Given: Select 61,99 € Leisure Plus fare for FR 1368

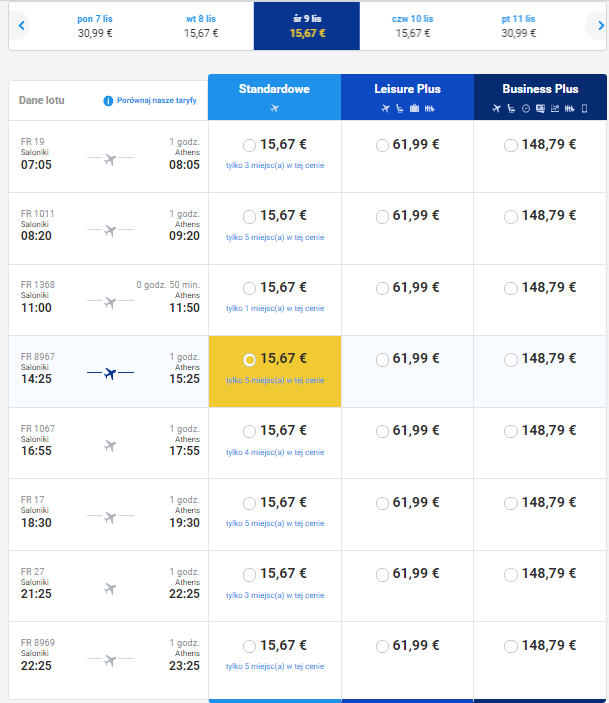Looking at the screenshot, I should point(382,288).
